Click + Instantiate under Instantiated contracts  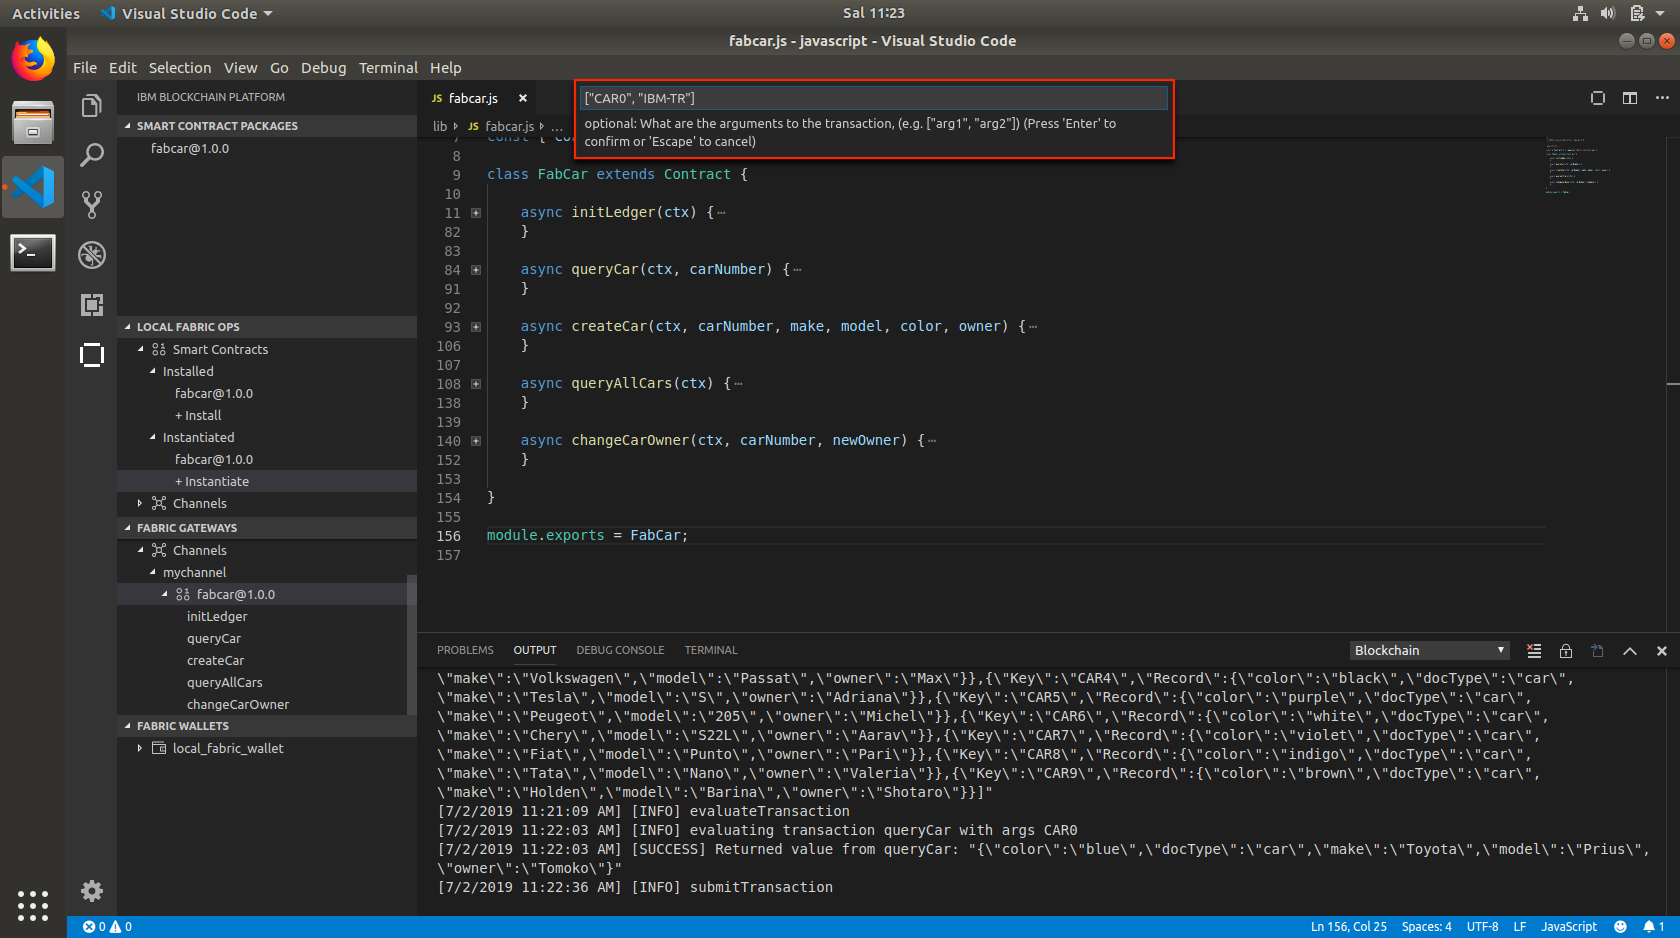tap(212, 482)
